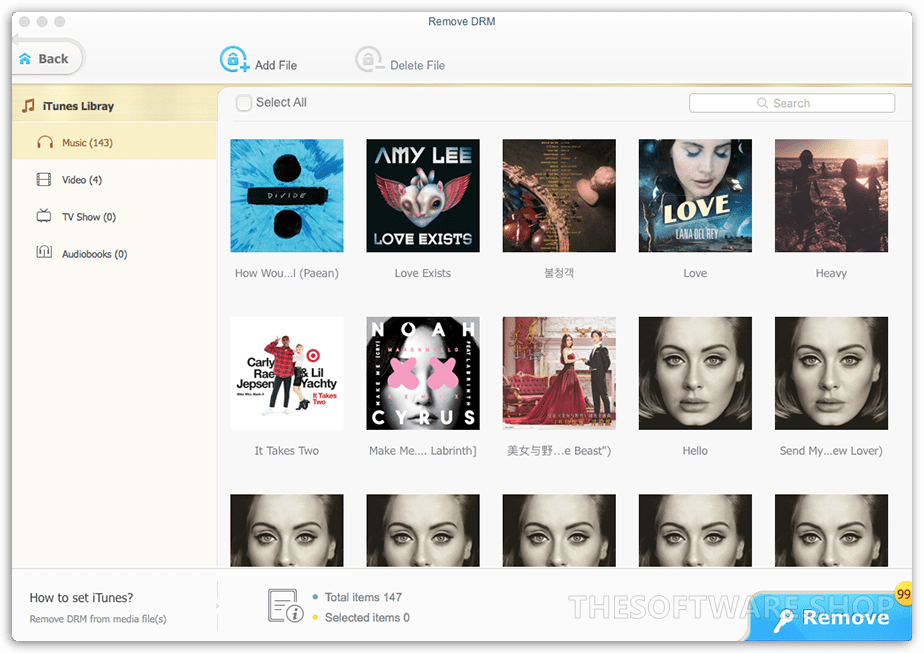Click the 'Heavy' song title
924x653 pixels.
(x=831, y=273)
